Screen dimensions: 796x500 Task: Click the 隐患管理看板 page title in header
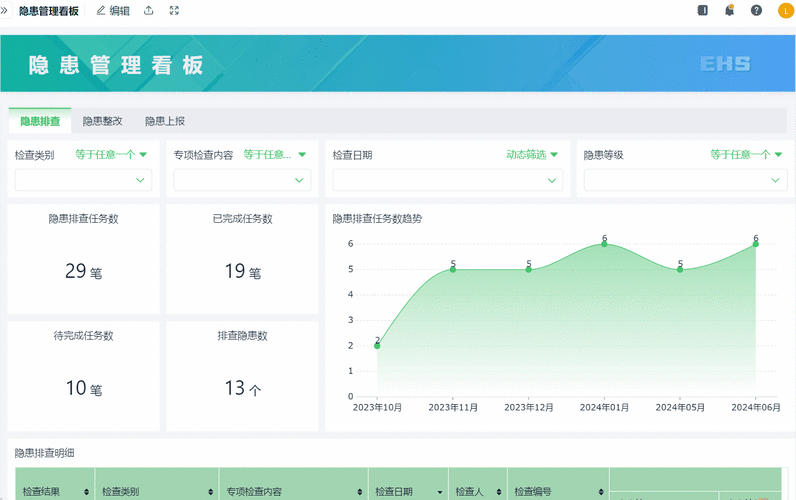tap(49, 11)
